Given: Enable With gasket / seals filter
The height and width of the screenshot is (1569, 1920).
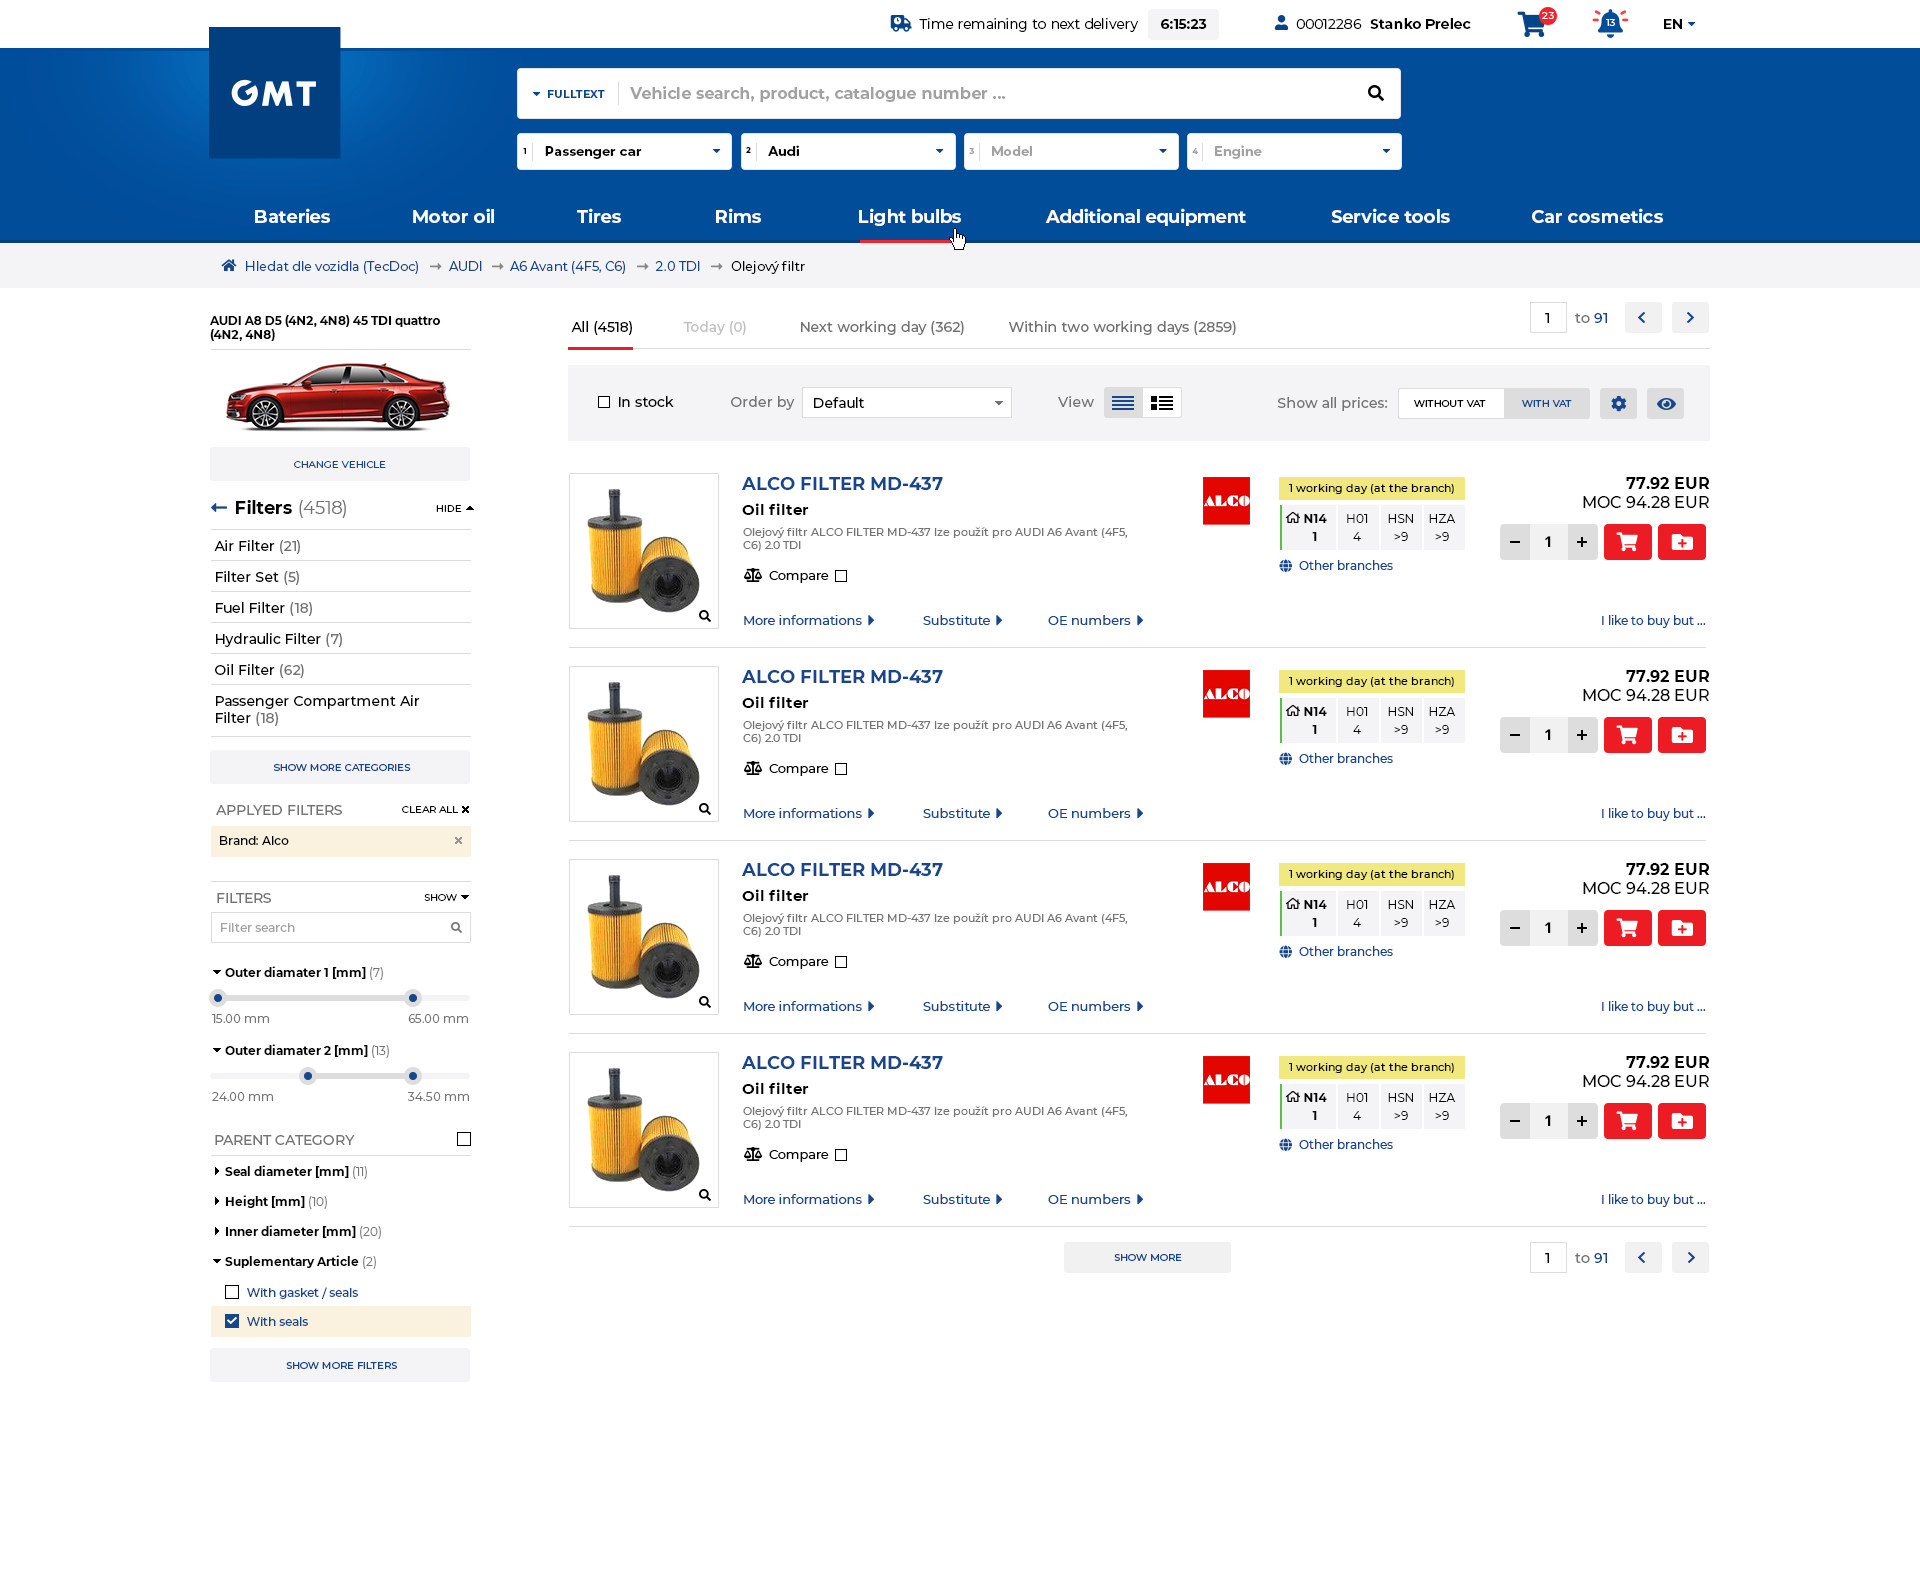Looking at the screenshot, I should [232, 1292].
